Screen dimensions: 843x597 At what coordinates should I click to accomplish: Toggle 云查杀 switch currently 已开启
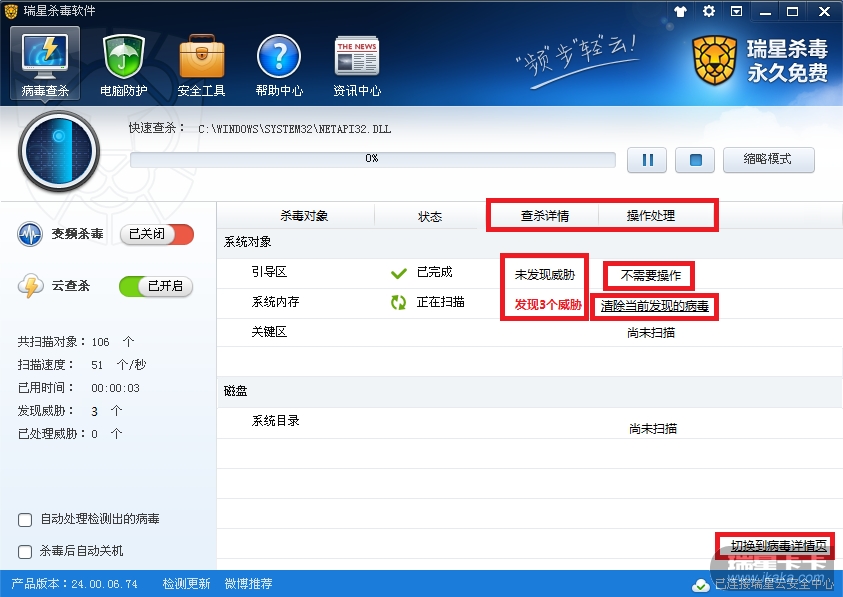pos(156,286)
